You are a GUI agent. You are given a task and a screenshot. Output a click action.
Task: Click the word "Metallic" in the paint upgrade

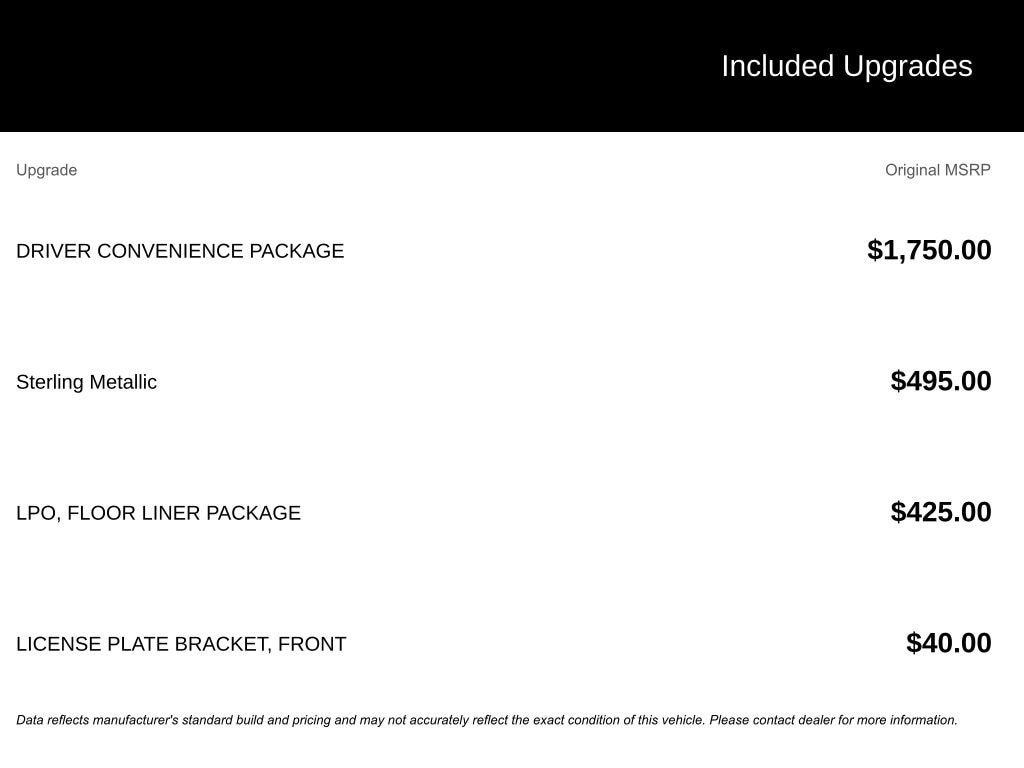pyautogui.click(x=123, y=382)
